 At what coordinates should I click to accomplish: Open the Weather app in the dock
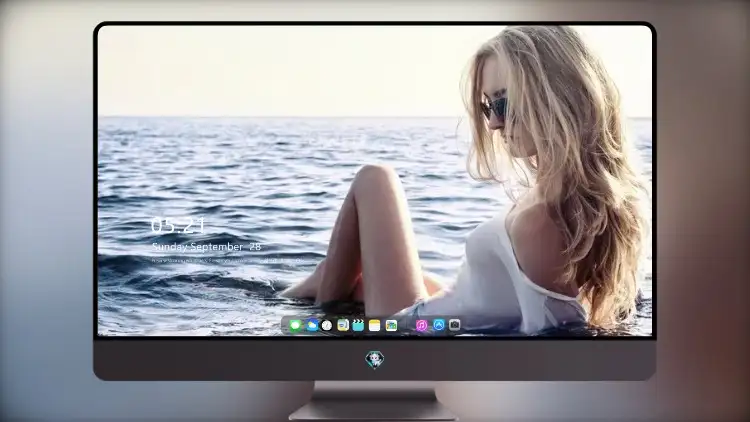tap(312, 325)
